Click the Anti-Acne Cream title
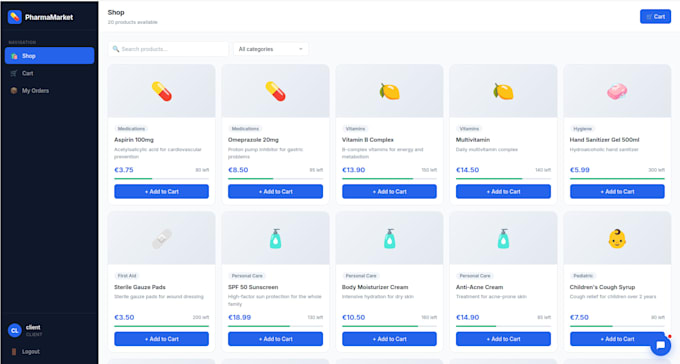680x364 pixels. tap(479, 287)
